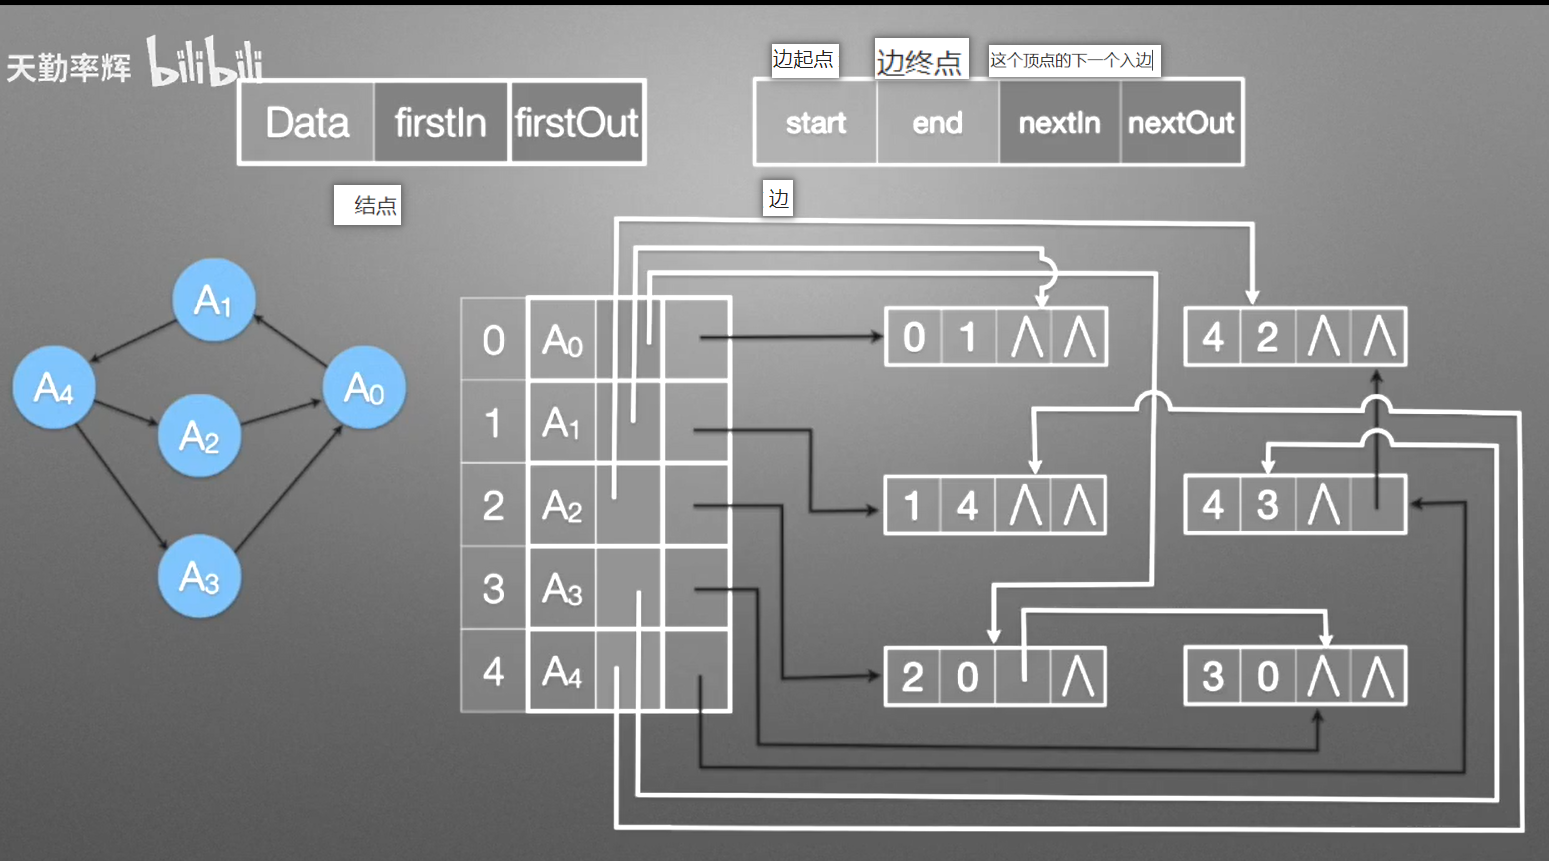This screenshot has width=1549, height=861.
Task: Click the A3 cell in the vertex table
Action: (x=562, y=589)
